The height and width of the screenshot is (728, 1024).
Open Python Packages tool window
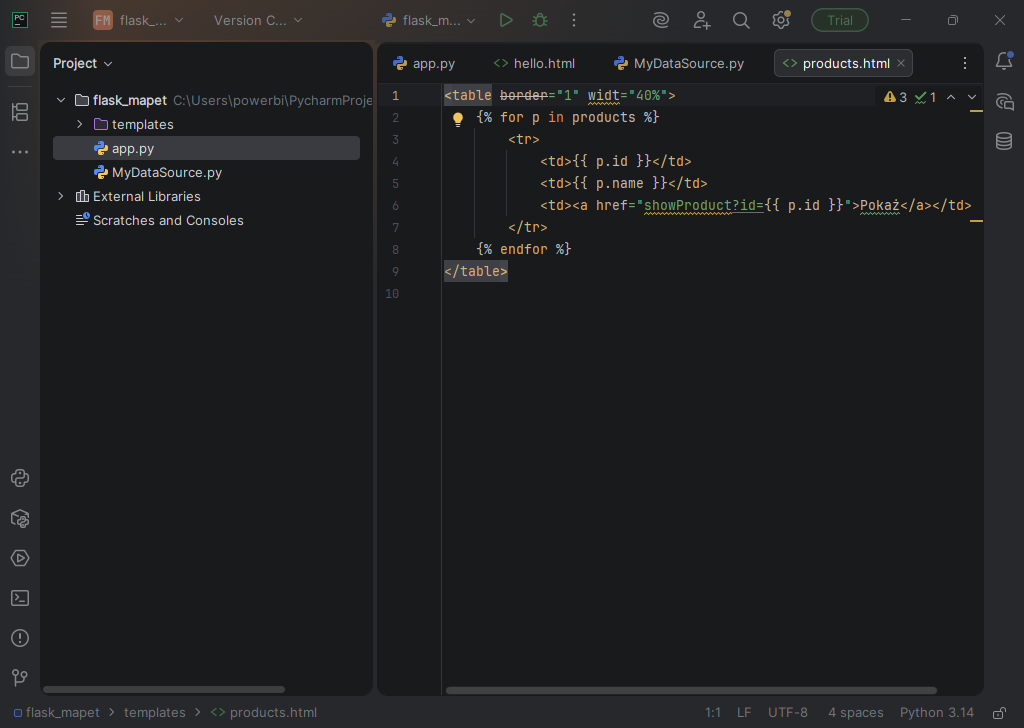coord(20,518)
